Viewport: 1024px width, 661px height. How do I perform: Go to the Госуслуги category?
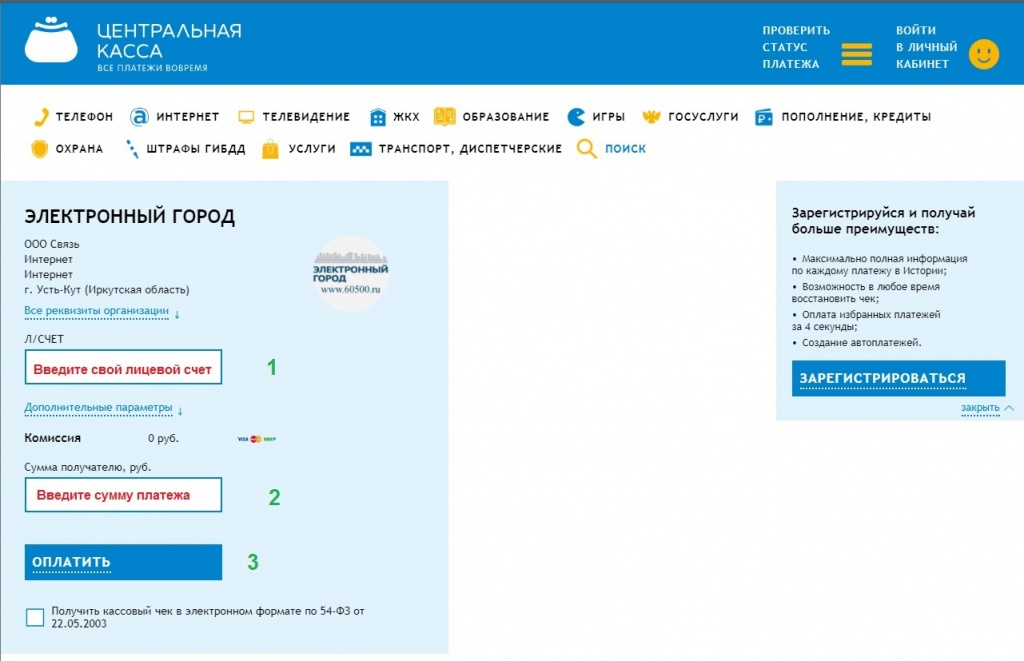(x=703, y=117)
